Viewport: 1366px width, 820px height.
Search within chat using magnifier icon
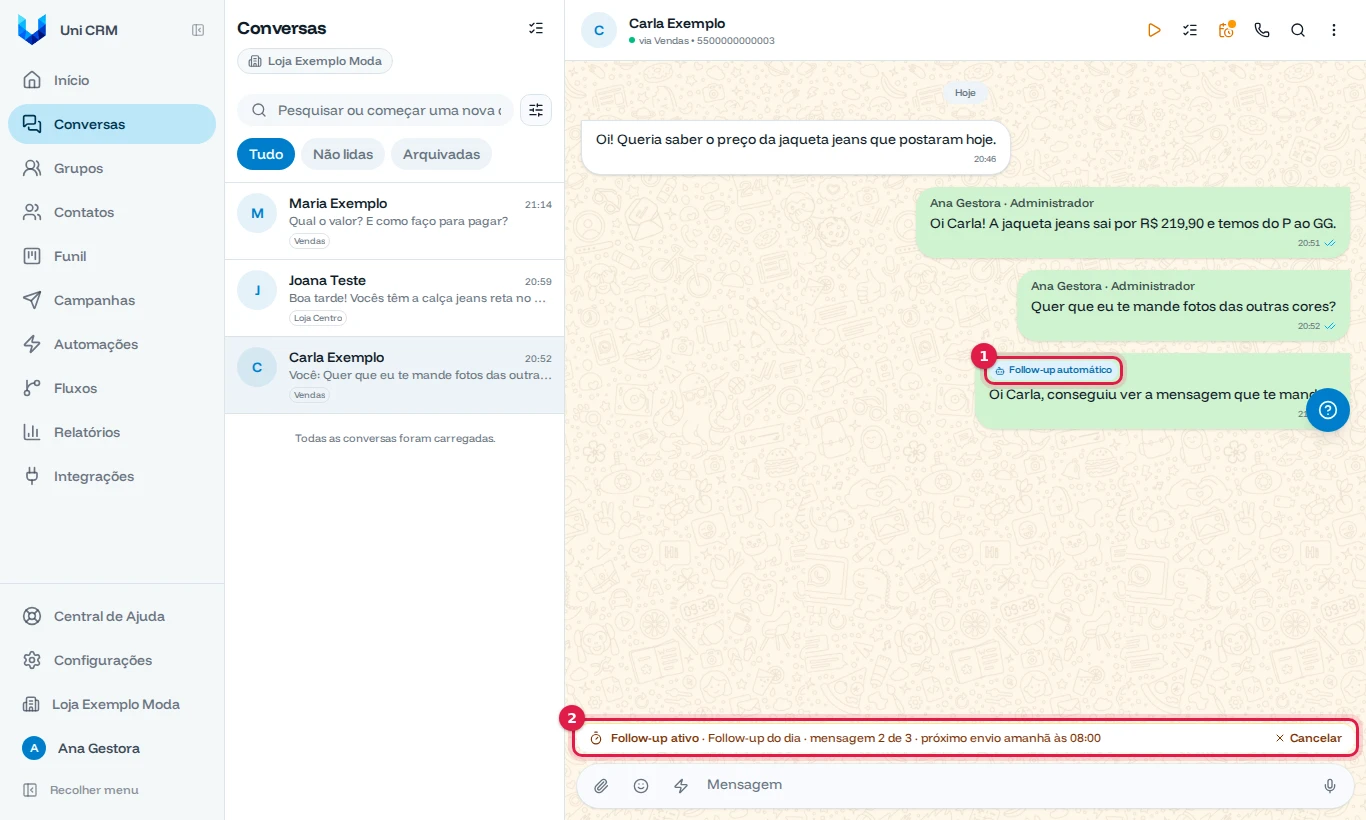pyautogui.click(x=1298, y=30)
